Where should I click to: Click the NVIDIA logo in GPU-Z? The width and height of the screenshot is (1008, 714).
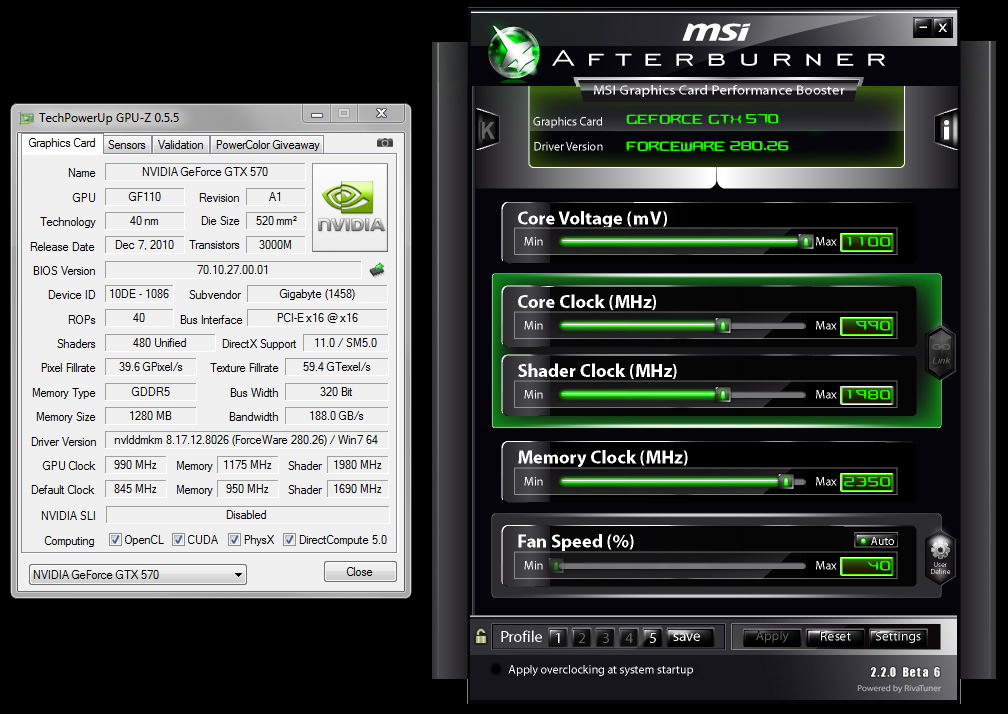coord(350,207)
